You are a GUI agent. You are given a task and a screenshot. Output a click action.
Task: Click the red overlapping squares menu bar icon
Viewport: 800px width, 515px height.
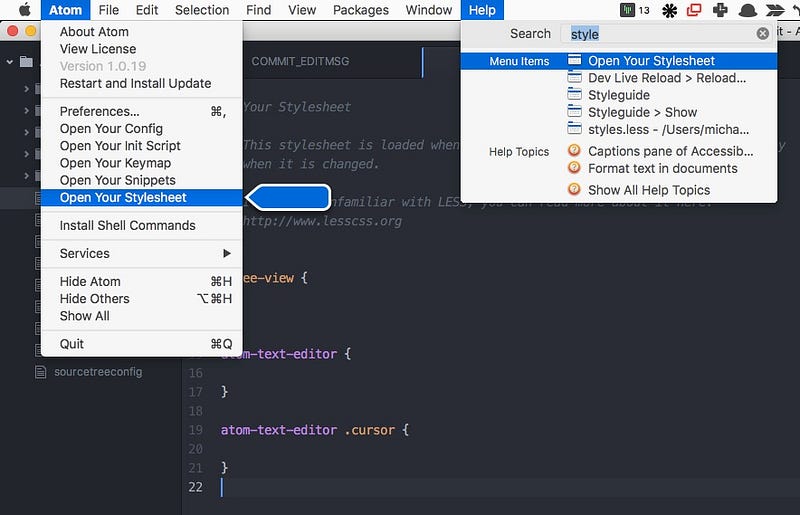click(694, 10)
